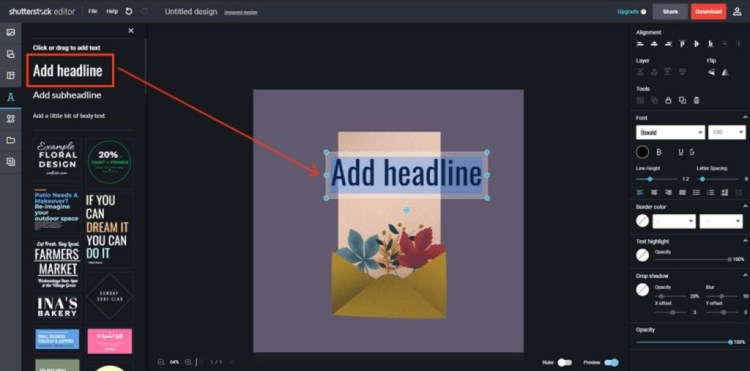Click the red Download button
The width and height of the screenshot is (750, 371).
click(708, 11)
